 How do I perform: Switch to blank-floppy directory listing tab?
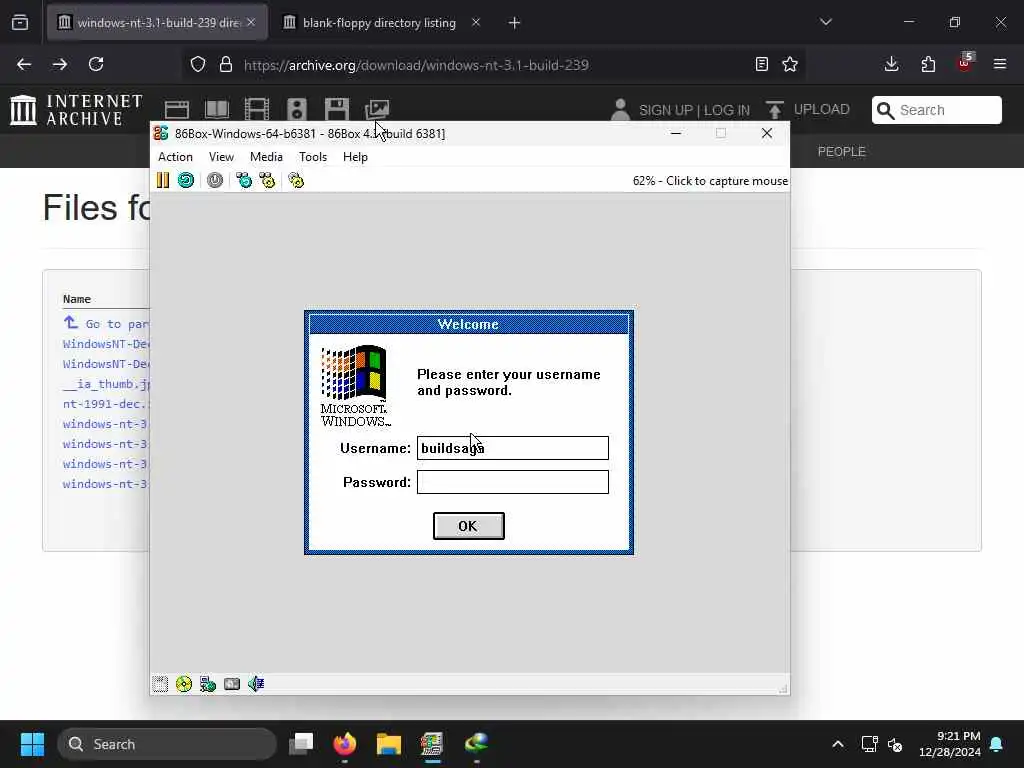coord(379,23)
